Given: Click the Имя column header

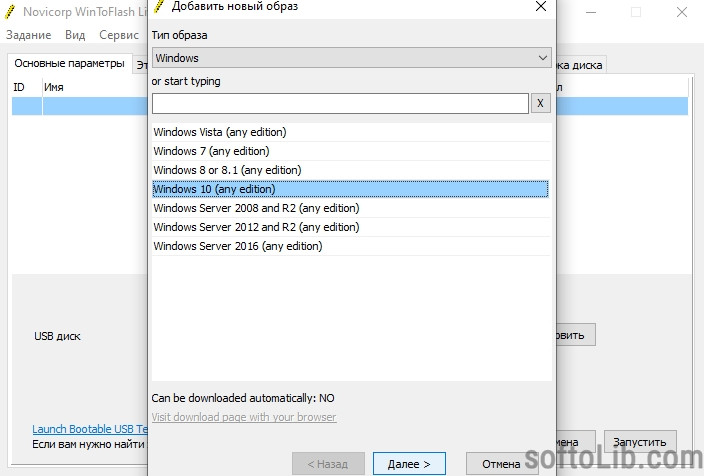Looking at the screenshot, I should click(94, 87).
